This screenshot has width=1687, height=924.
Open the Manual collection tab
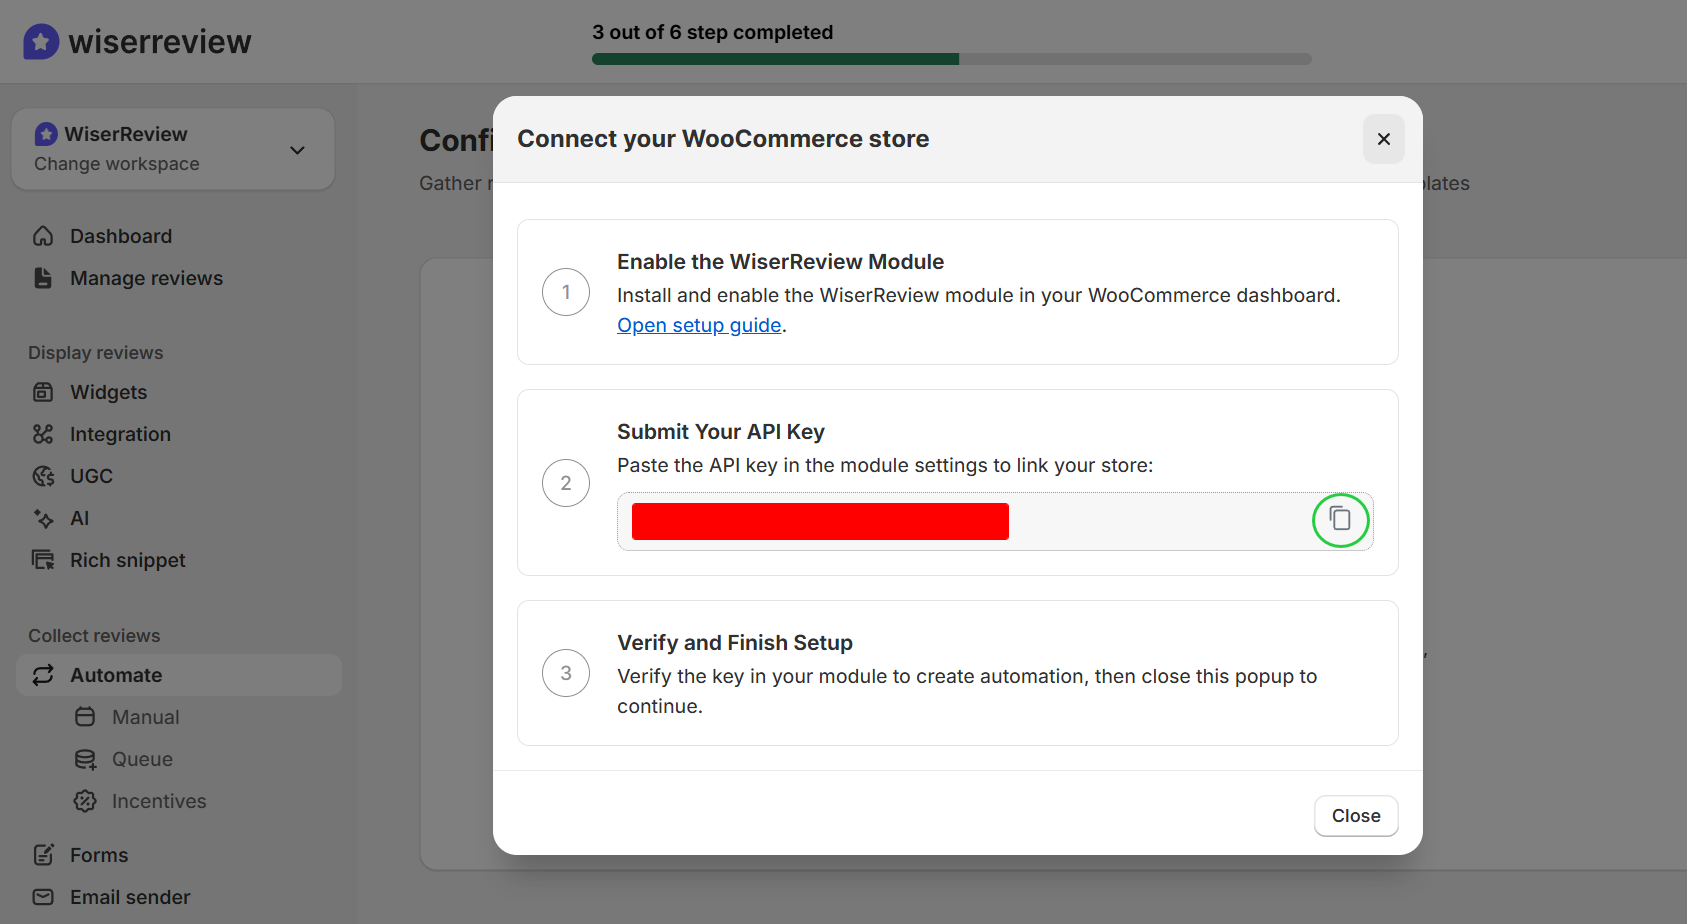146,717
